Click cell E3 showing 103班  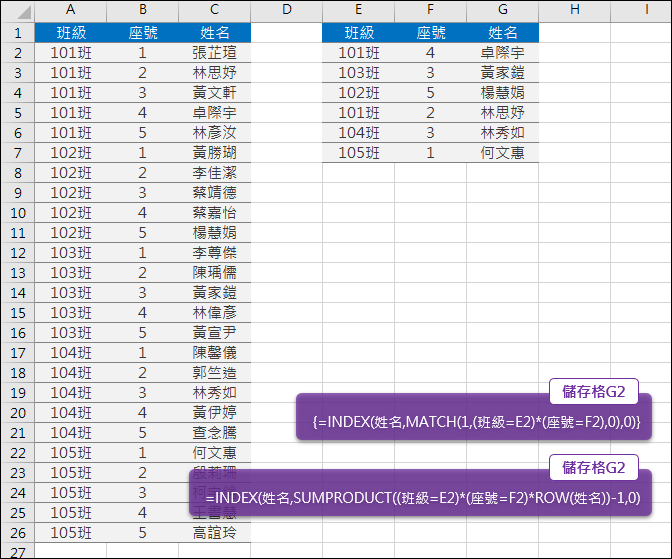point(359,73)
